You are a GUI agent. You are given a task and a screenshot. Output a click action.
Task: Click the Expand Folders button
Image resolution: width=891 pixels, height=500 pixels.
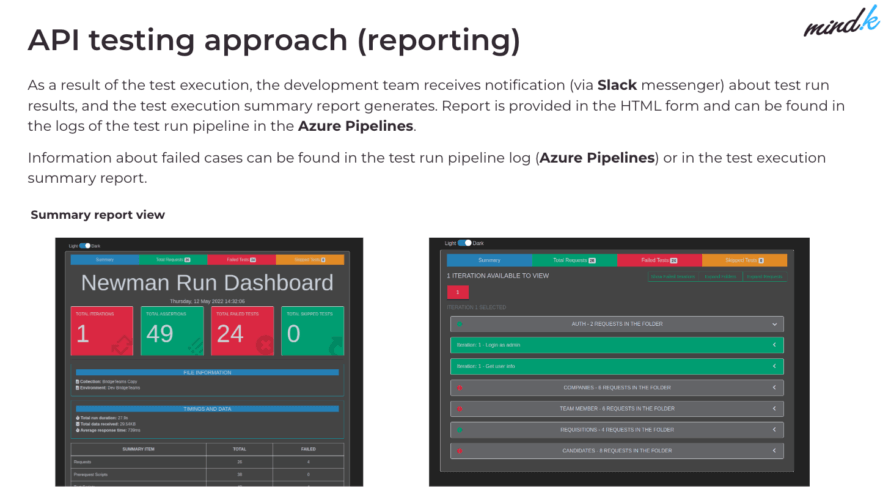tap(719, 276)
